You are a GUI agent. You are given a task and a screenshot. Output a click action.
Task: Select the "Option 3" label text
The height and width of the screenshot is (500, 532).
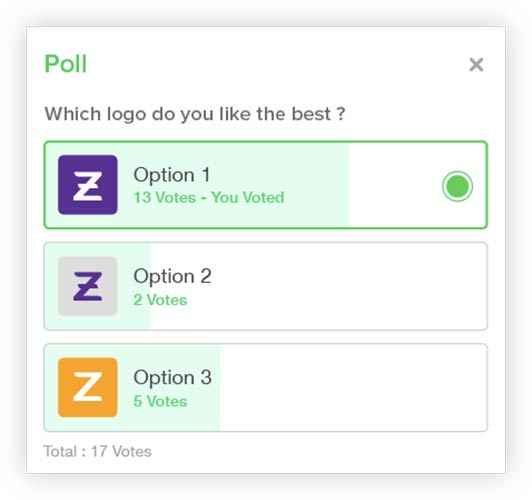[x=172, y=377]
